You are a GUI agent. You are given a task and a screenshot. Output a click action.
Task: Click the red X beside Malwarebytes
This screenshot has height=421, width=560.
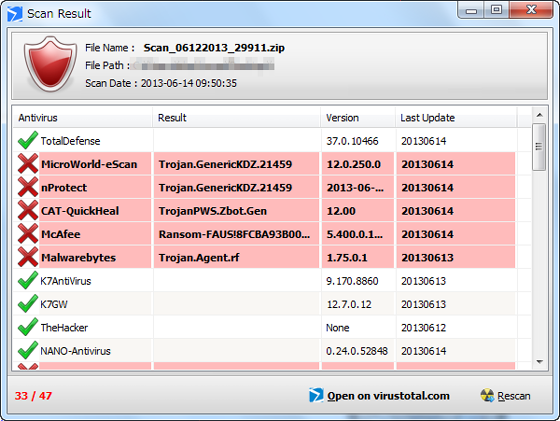click(28, 257)
